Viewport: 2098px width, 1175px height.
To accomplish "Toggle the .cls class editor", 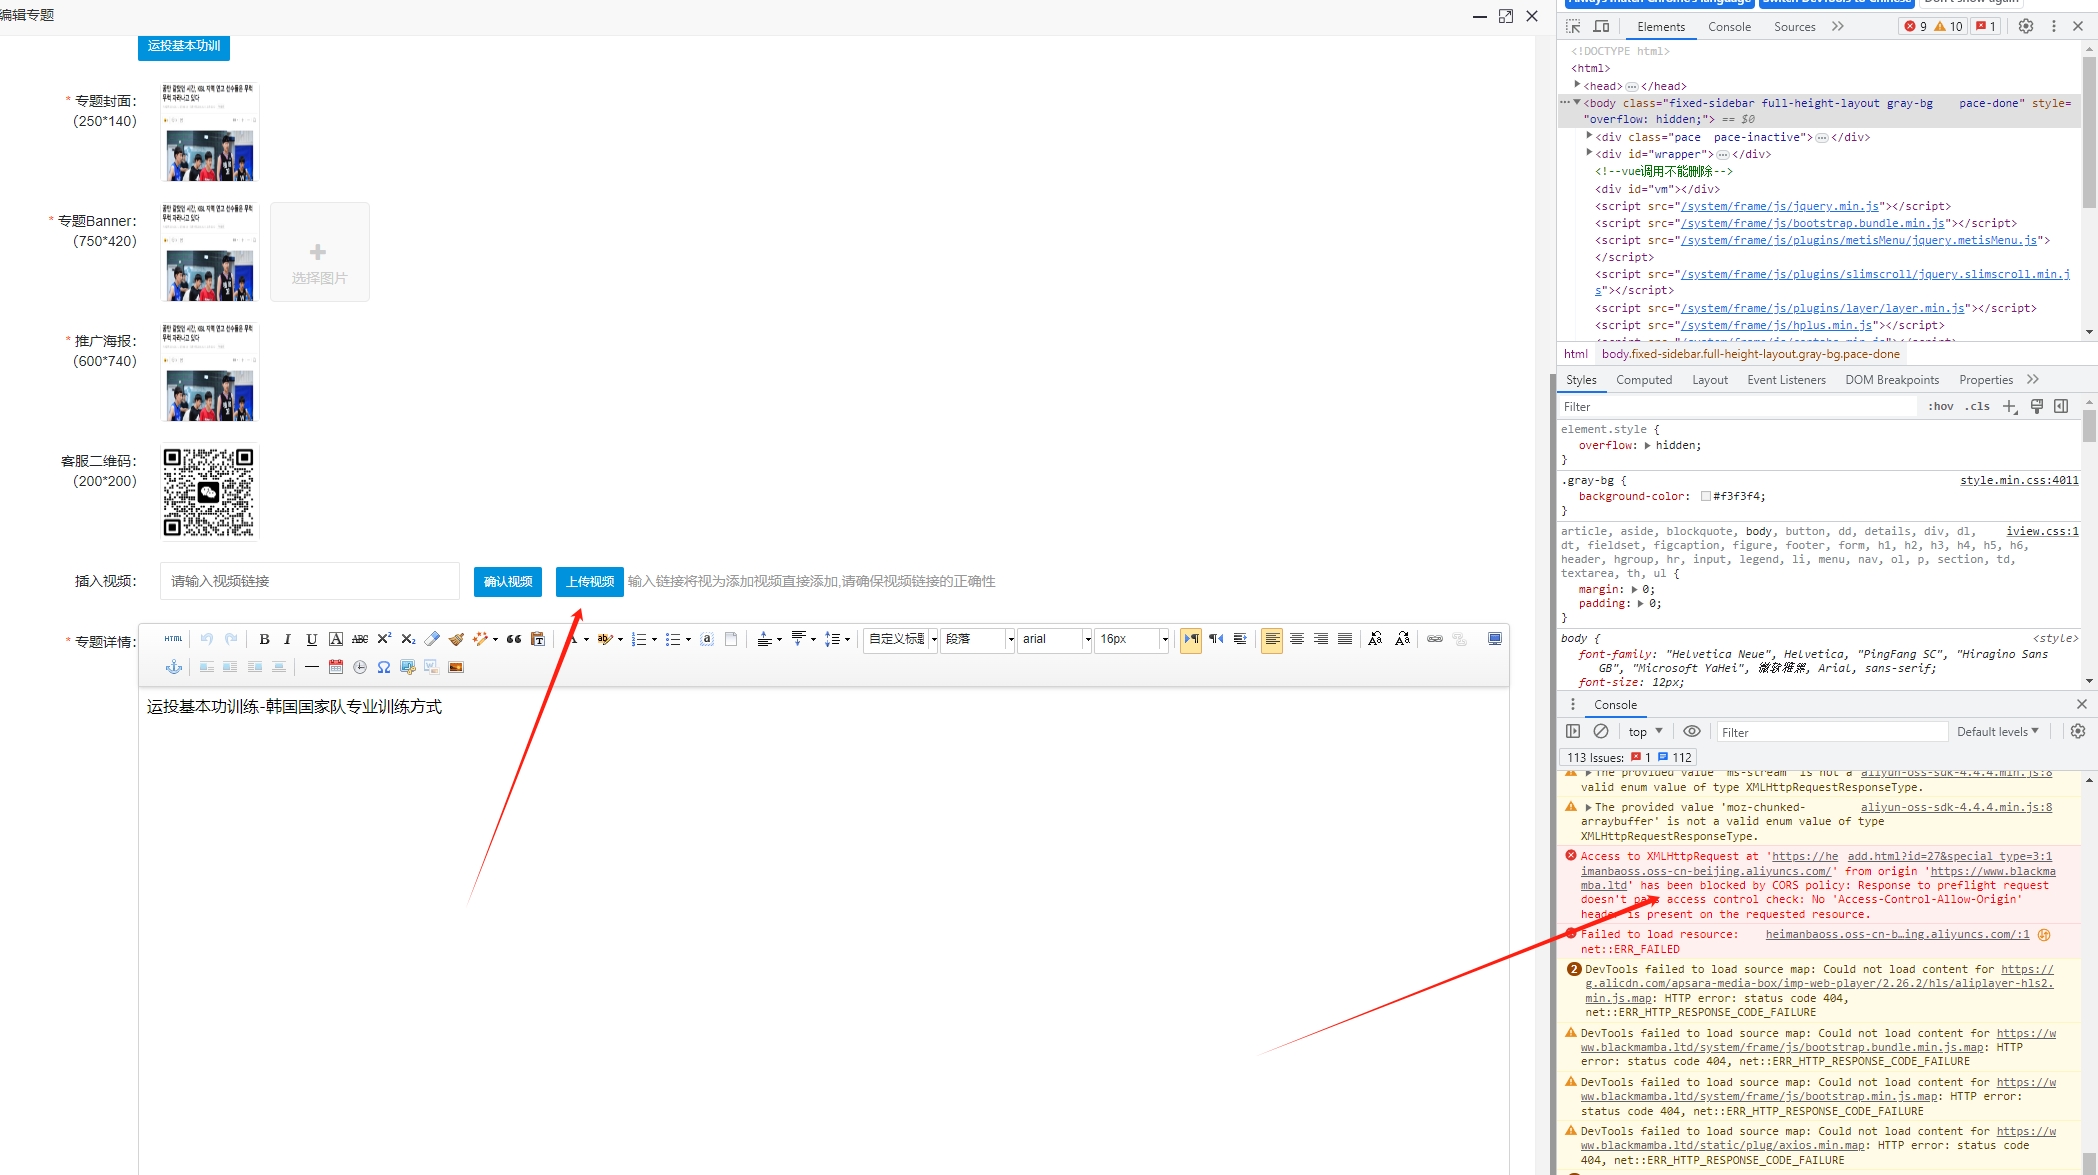I will point(1977,406).
